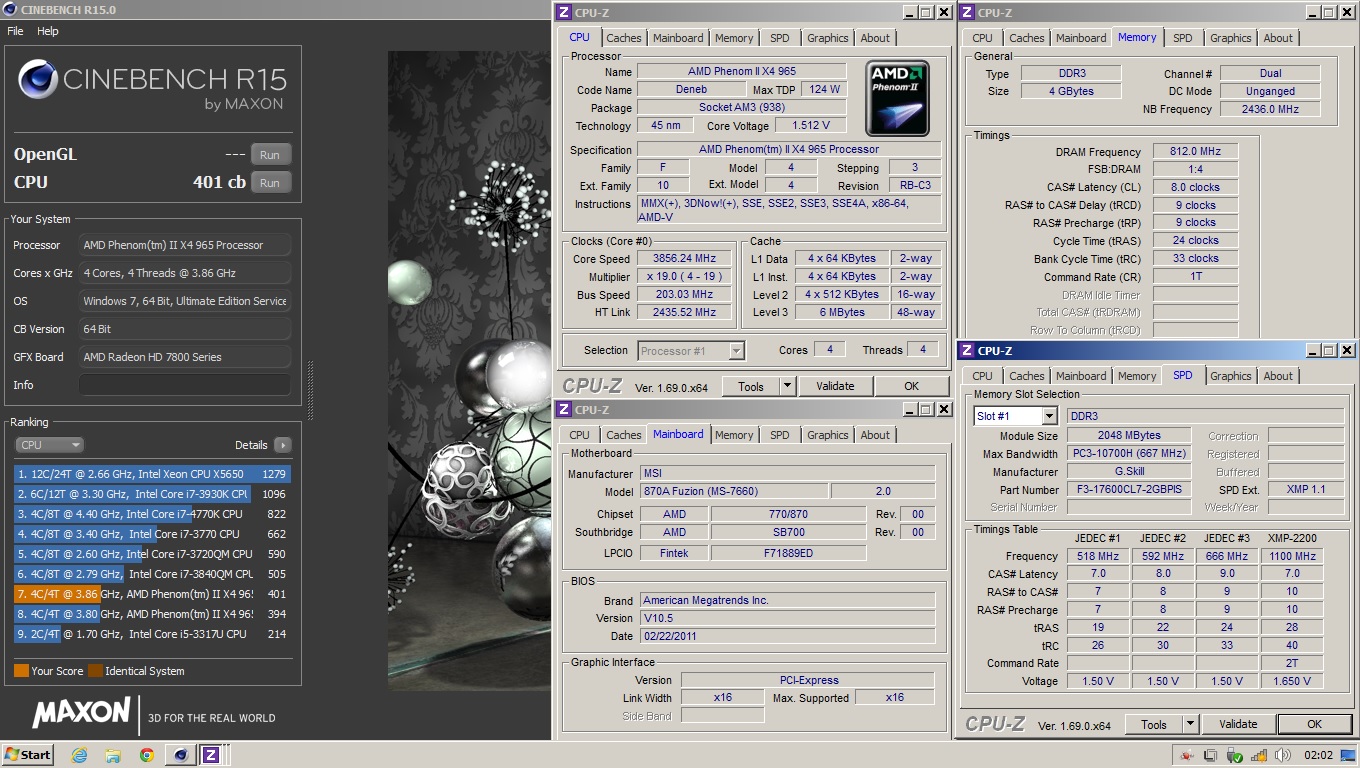Click the Identical System brown legend swatch
This screenshot has height=768, width=1360.
[95, 671]
